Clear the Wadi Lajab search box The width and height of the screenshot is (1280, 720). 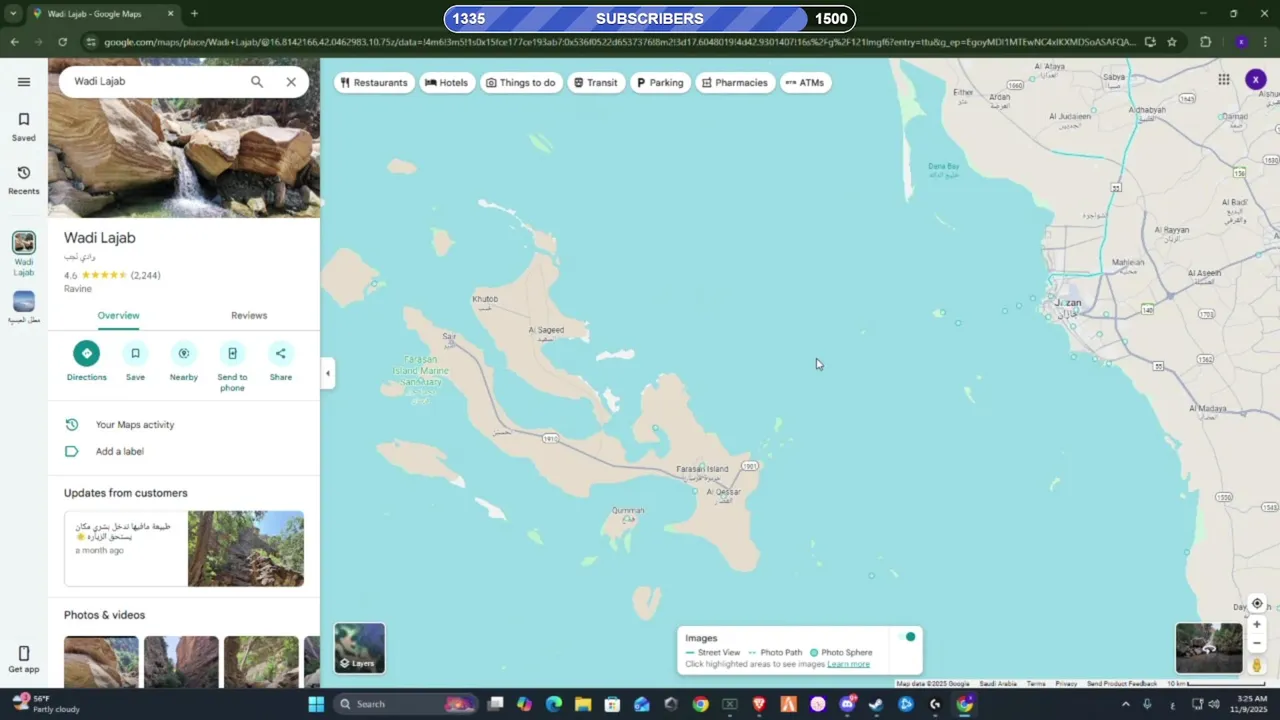[291, 82]
